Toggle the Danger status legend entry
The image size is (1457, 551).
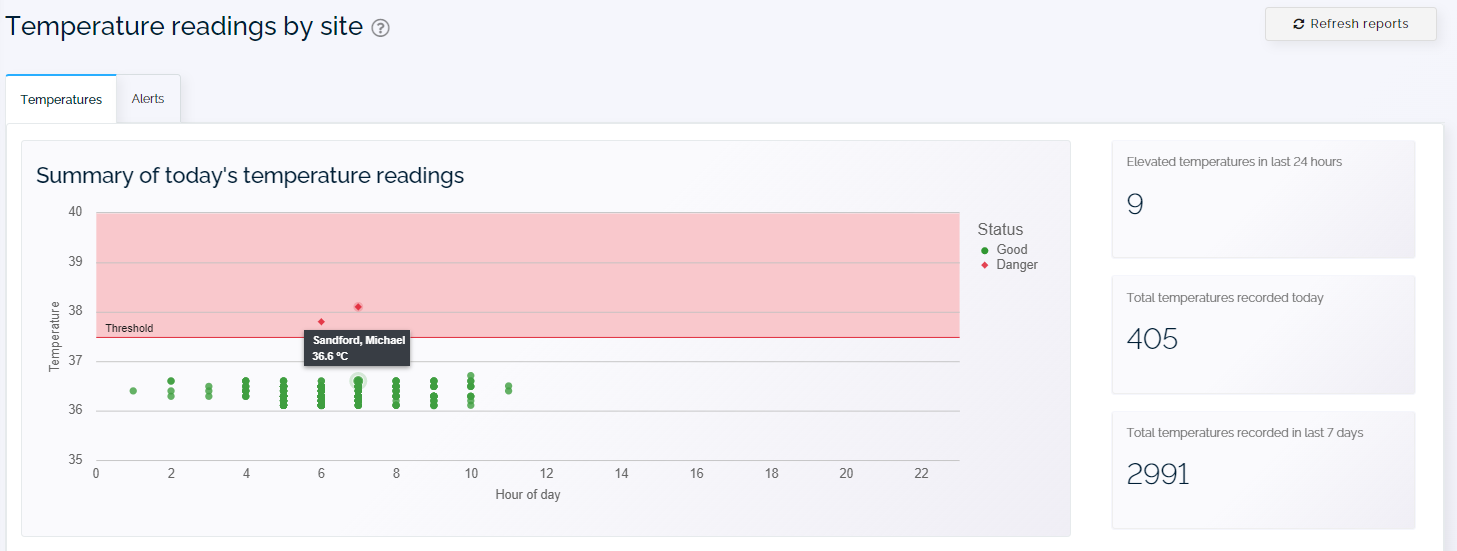tap(1008, 265)
